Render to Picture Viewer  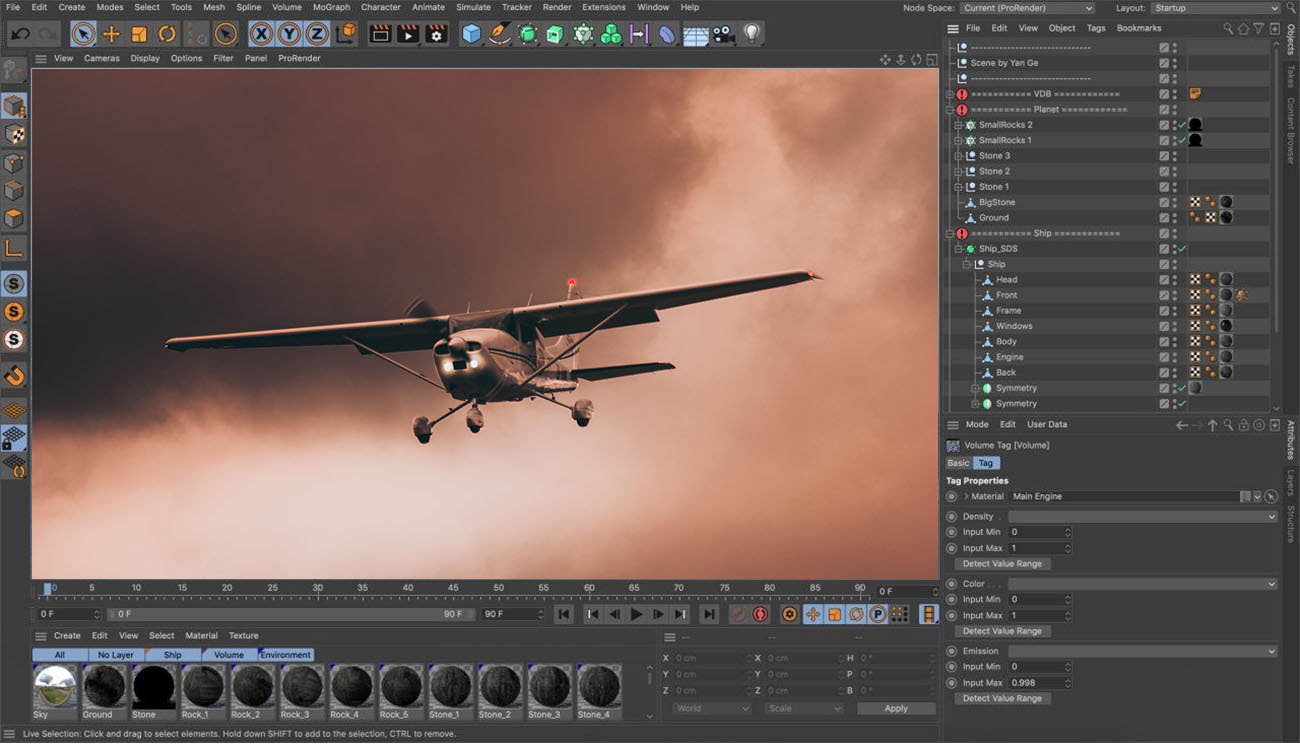pos(410,33)
